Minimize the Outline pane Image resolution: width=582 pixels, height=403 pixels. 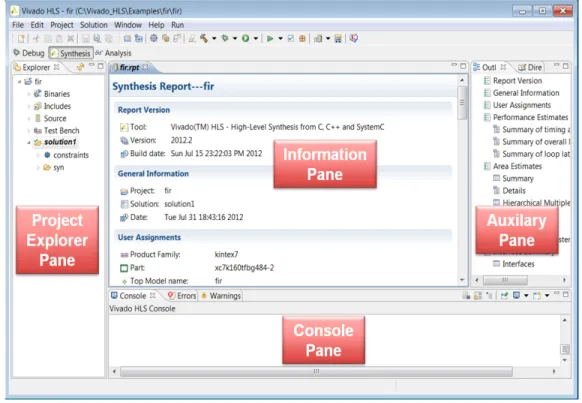click(556, 66)
